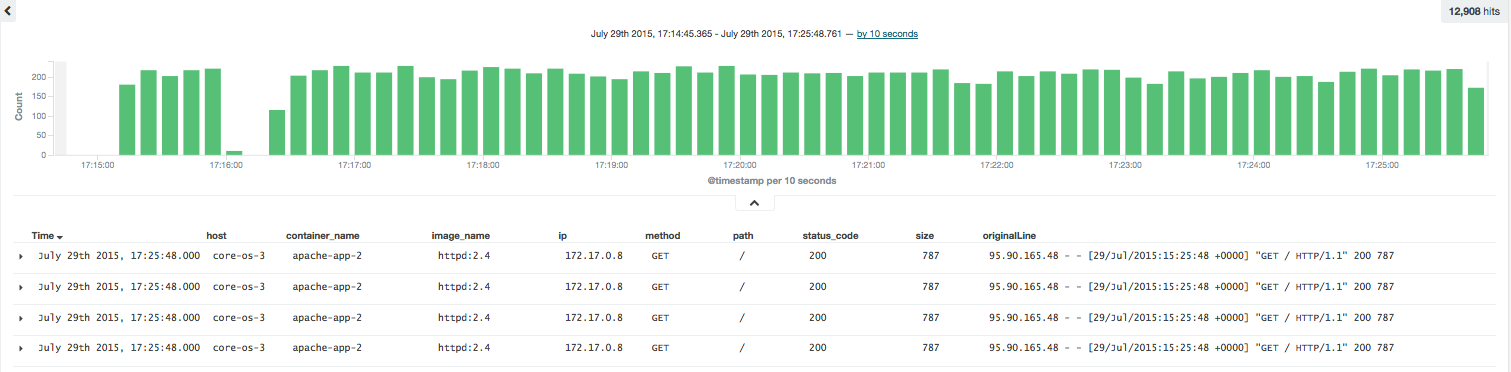The width and height of the screenshot is (1511, 372).
Task: Click the 17:18:00 axis label
Action: pyautogui.click(x=483, y=165)
